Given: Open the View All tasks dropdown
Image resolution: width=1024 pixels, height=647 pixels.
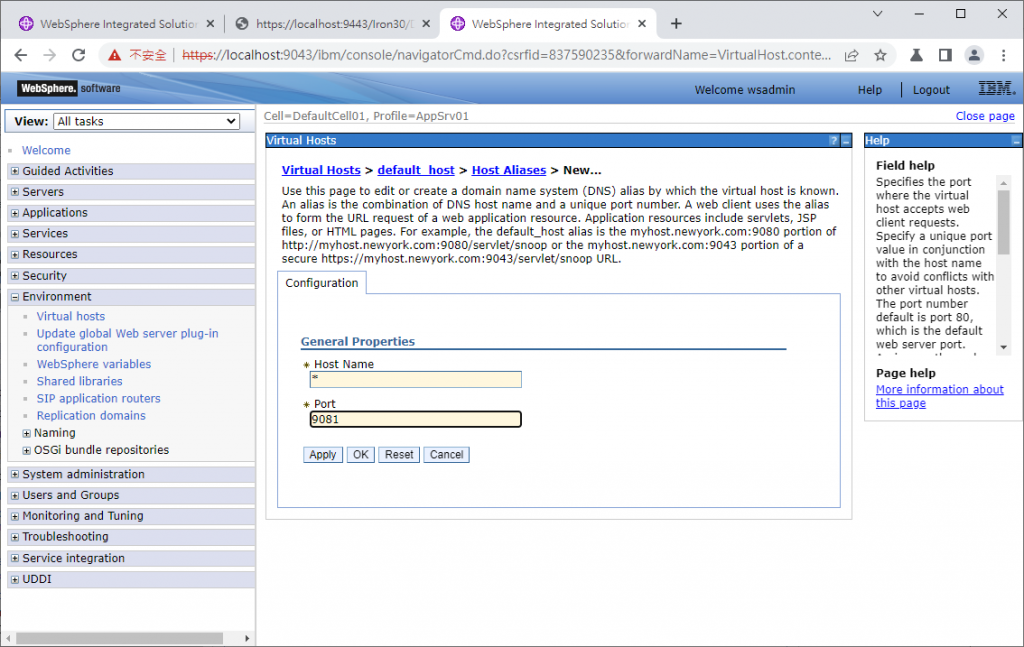Looking at the screenshot, I should (146, 121).
